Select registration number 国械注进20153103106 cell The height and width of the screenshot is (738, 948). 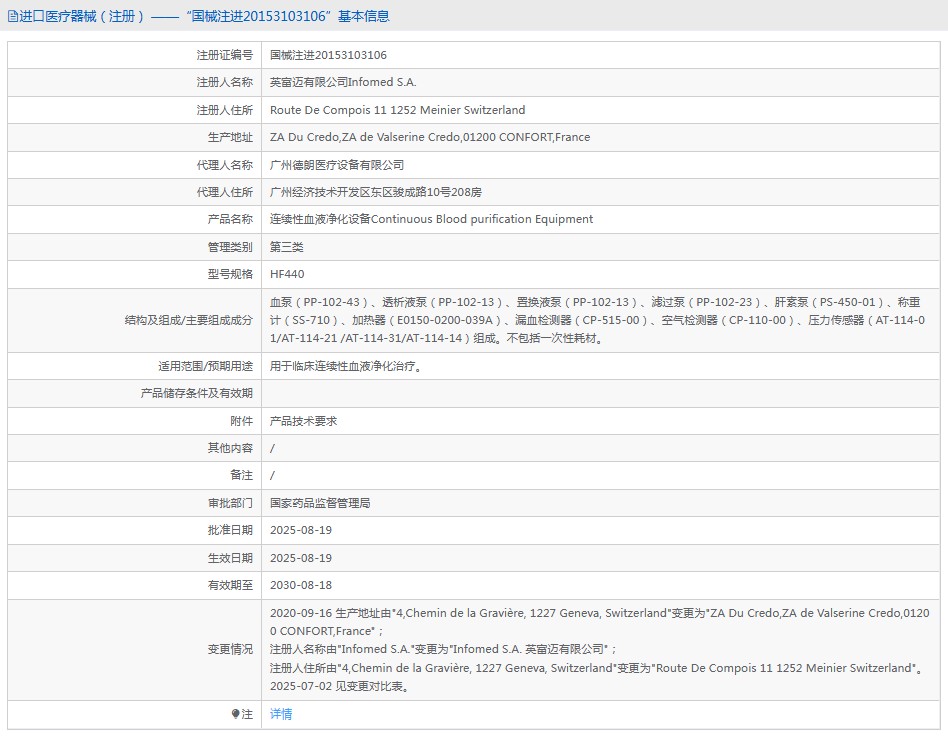pyautogui.click(x=328, y=55)
